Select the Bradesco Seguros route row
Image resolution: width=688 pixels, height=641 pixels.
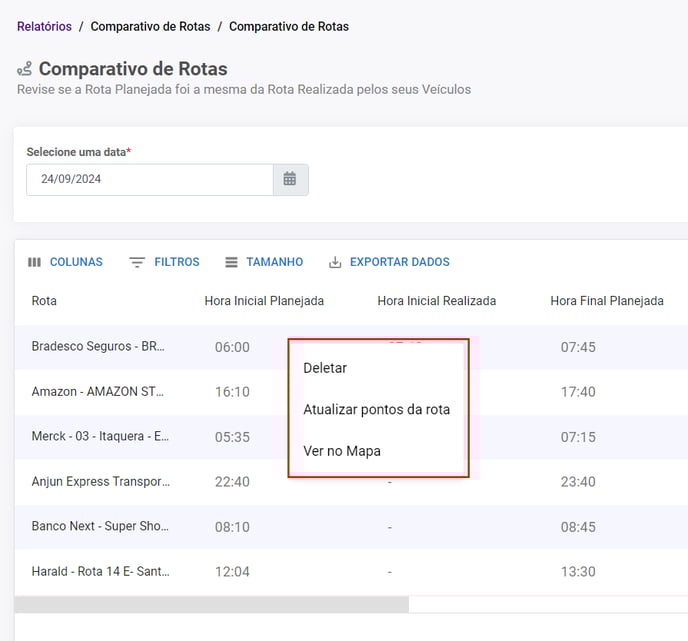[x=98, y=347]
